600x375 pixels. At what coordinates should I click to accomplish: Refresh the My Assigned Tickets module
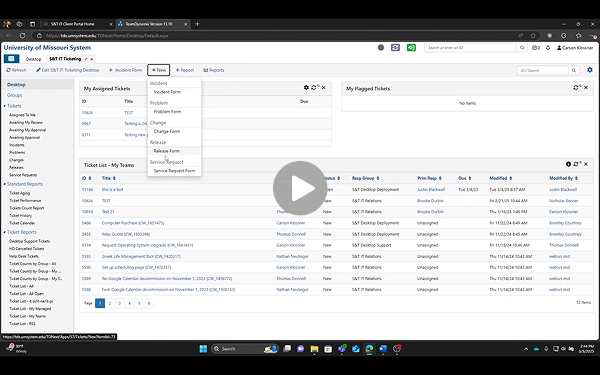point(315,88)
